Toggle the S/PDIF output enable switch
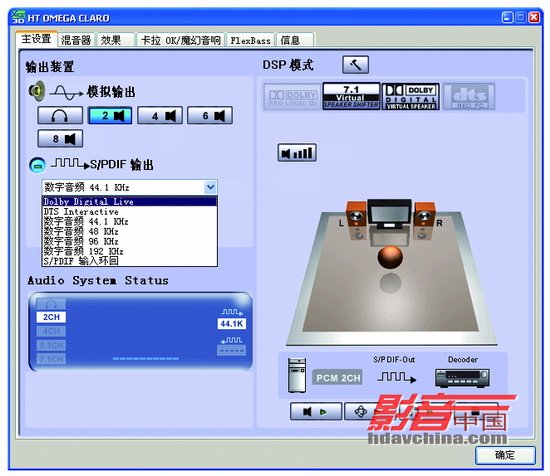Screen dimensions: 550x476 pos(37,165)
